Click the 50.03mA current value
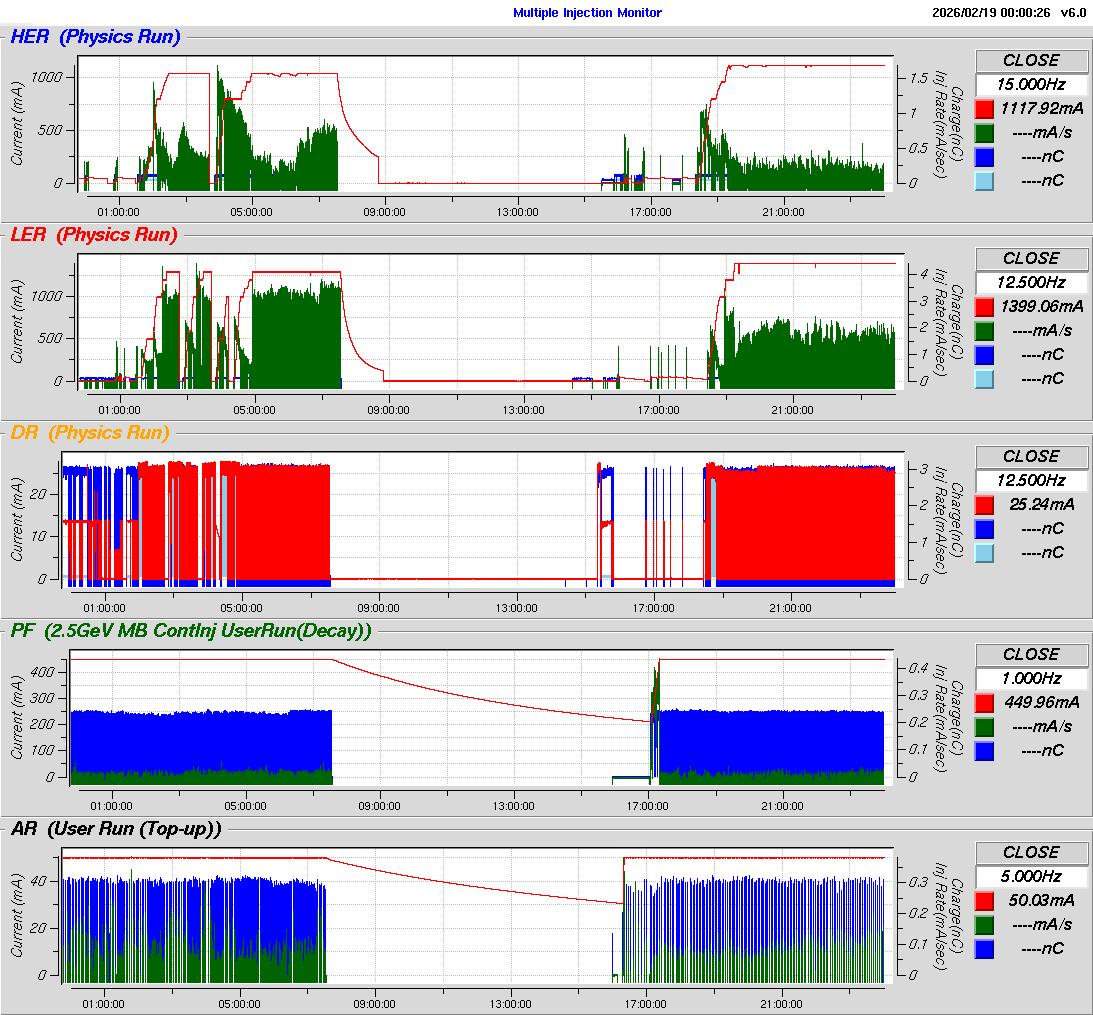The height and width of the screenshot is (1015, 1093). pos(1040,901)
